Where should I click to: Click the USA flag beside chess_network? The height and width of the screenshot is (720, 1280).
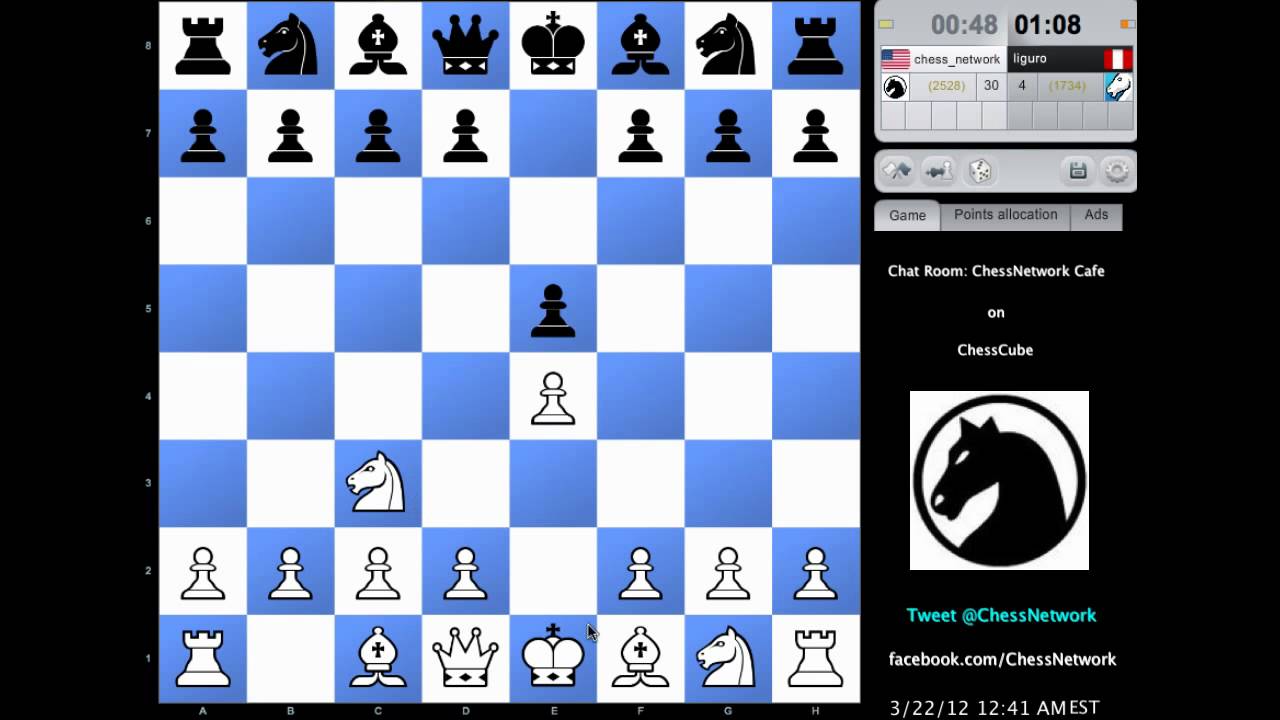click(x=895, y=59)
